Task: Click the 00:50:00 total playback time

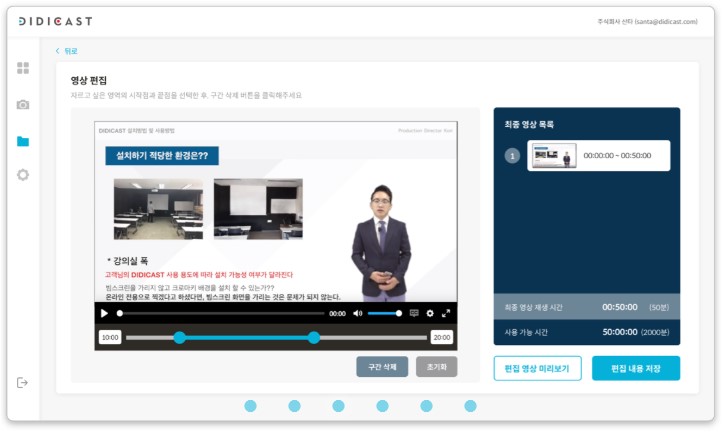Action: (x=620, y=307)
